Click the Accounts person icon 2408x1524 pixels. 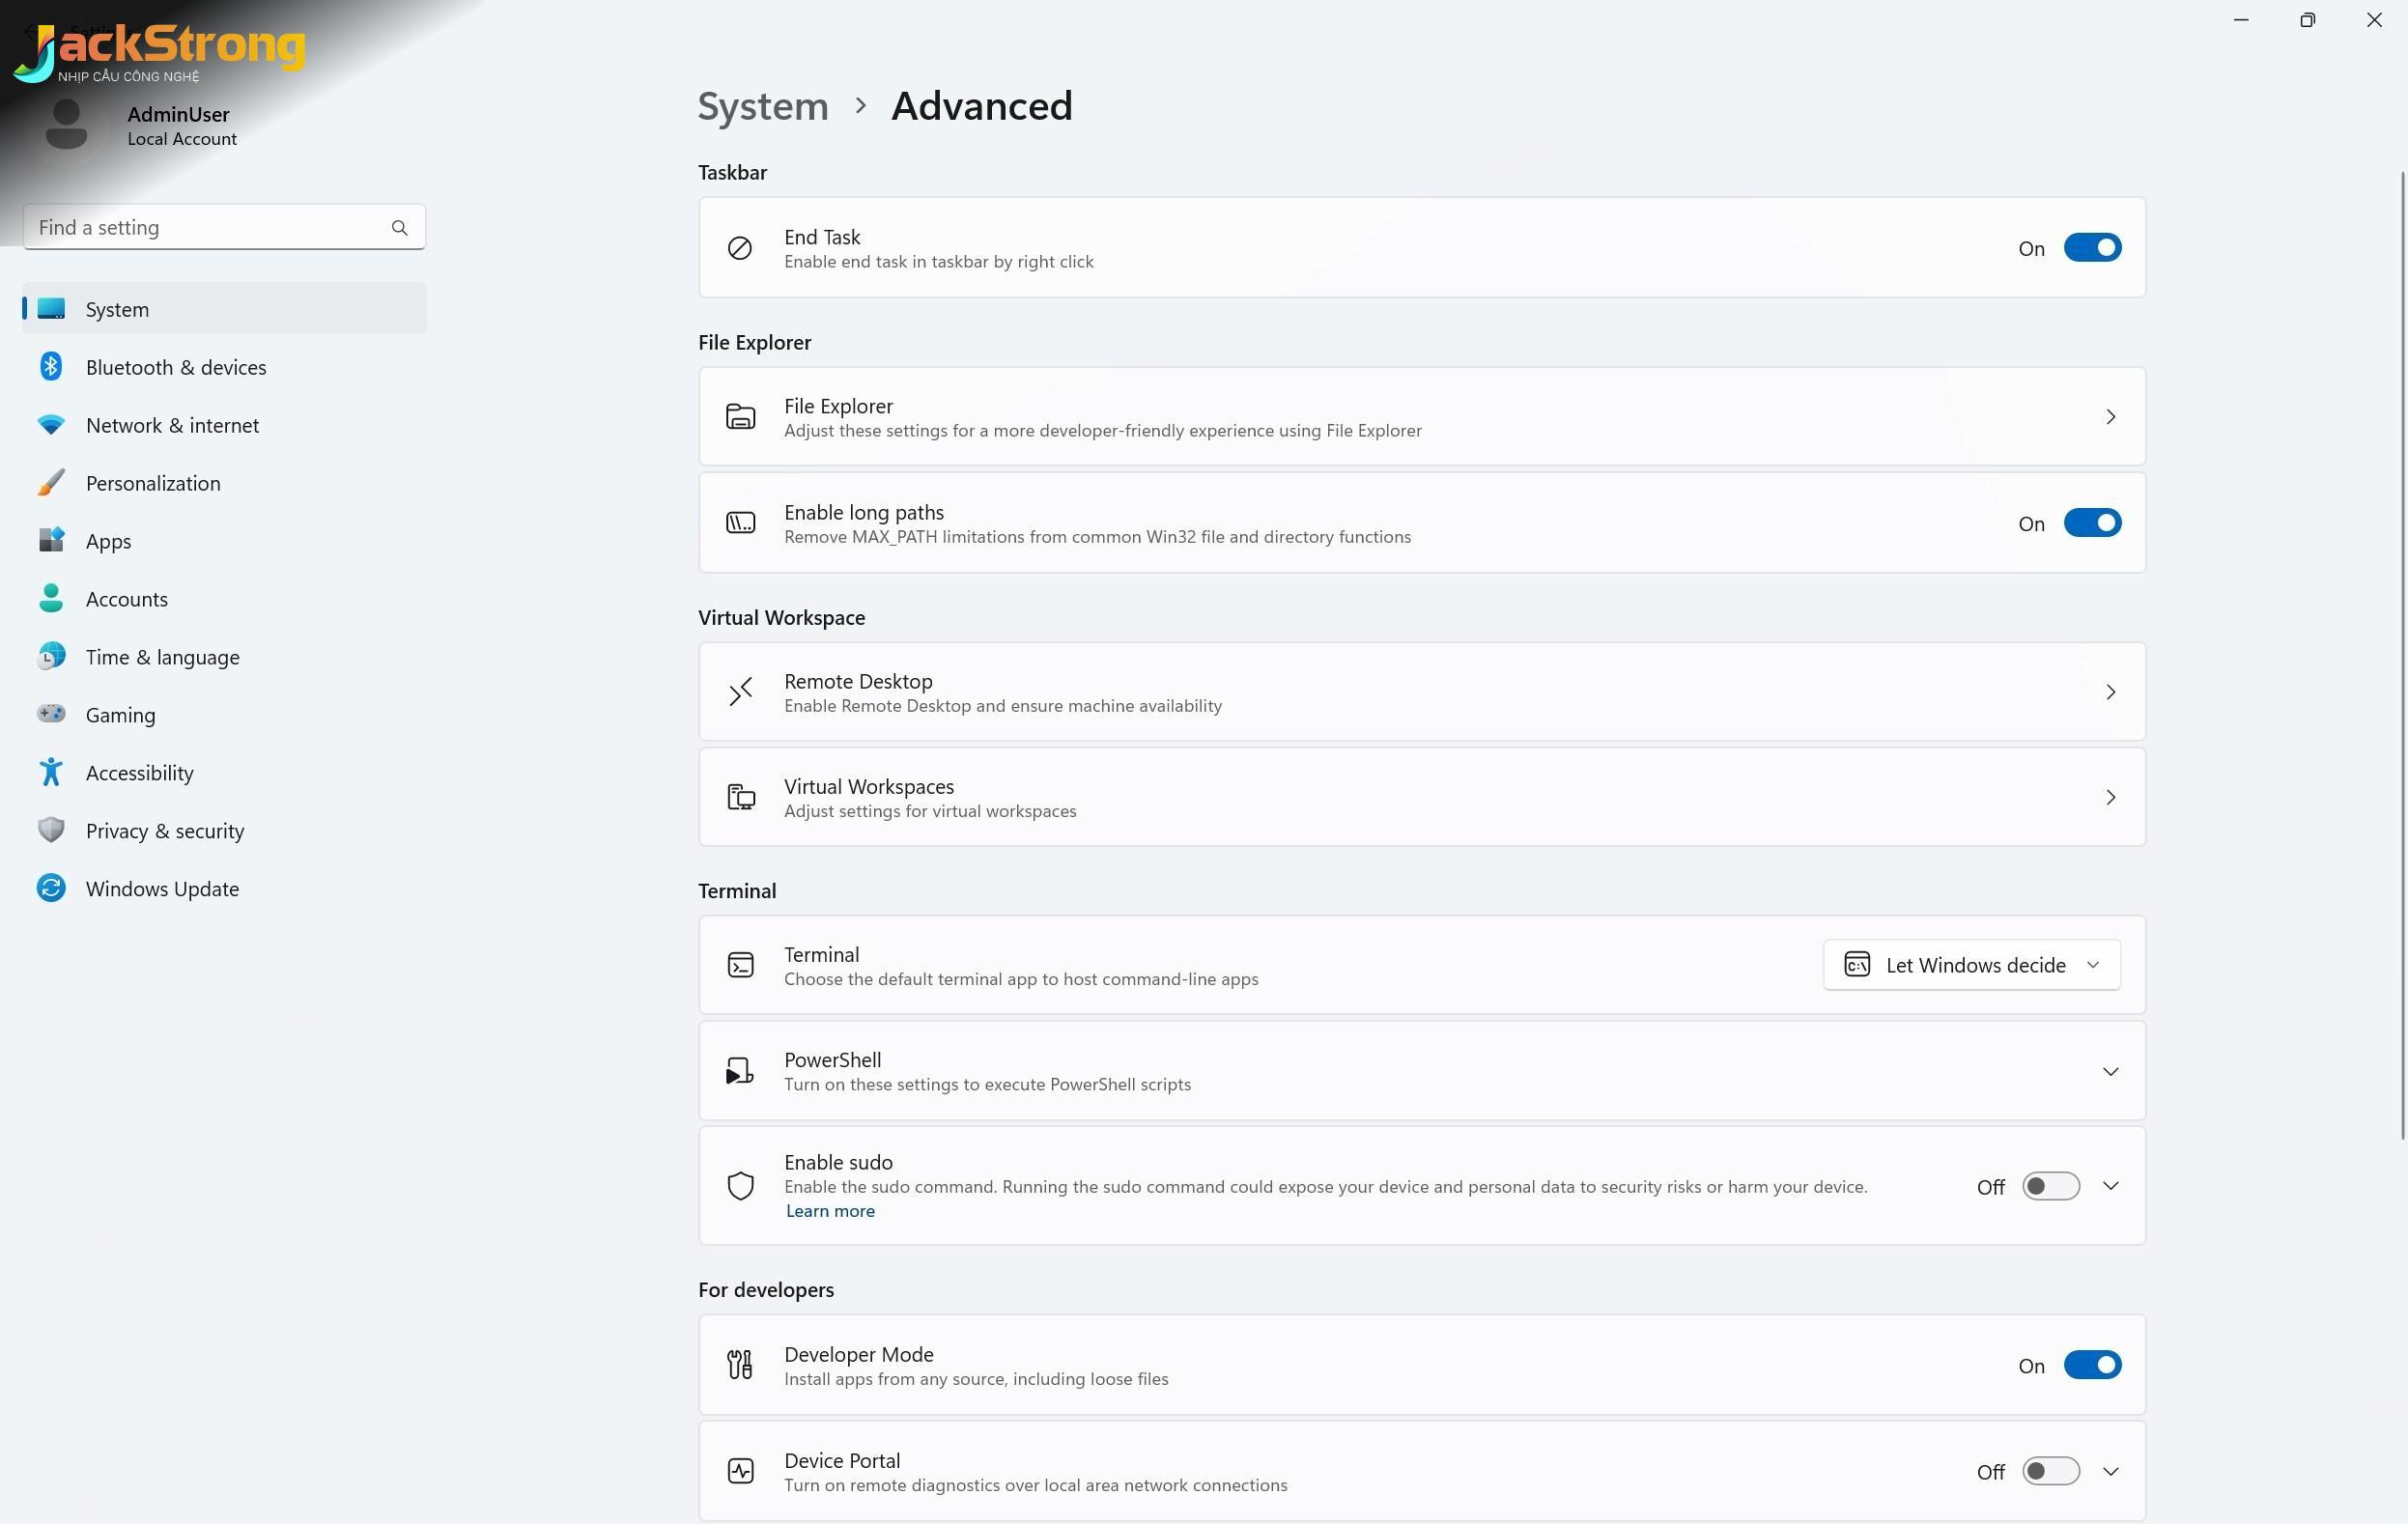point(51,599)
